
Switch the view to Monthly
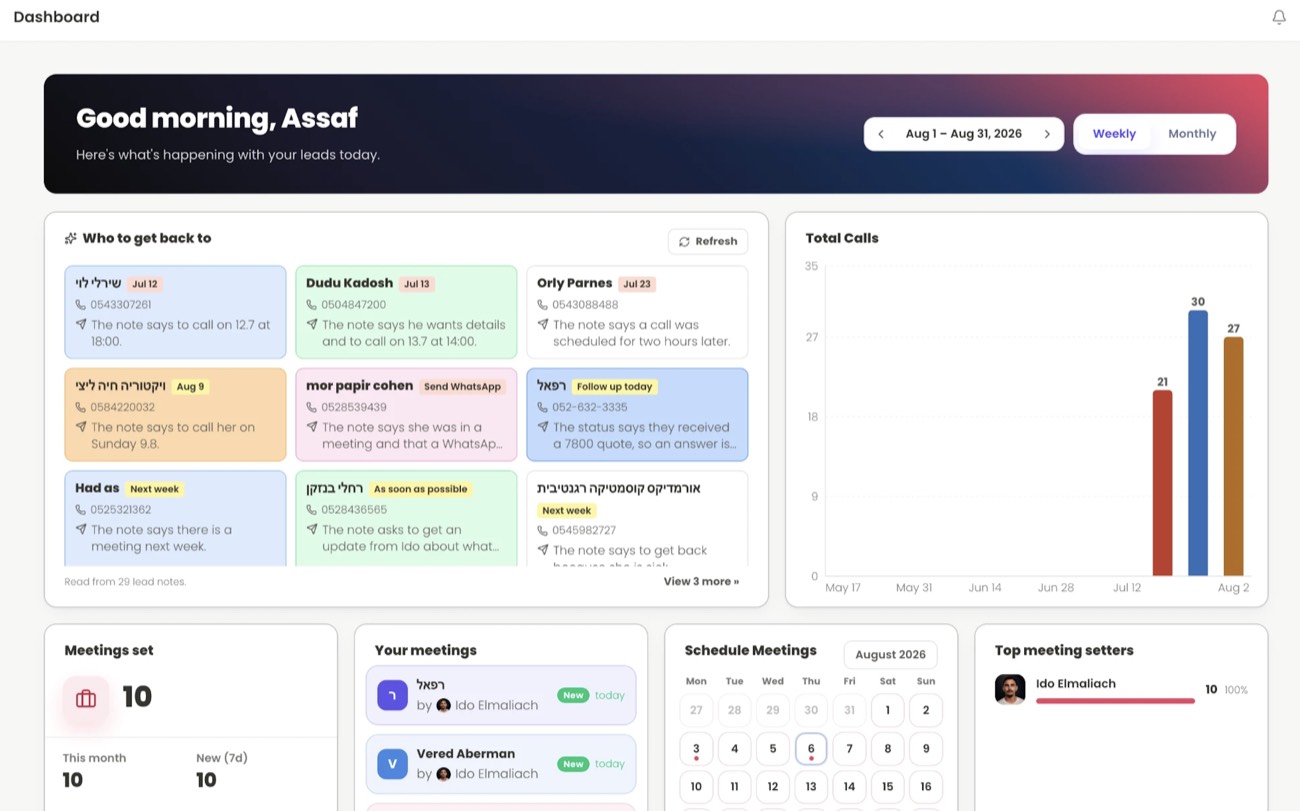pos(1192,134)
